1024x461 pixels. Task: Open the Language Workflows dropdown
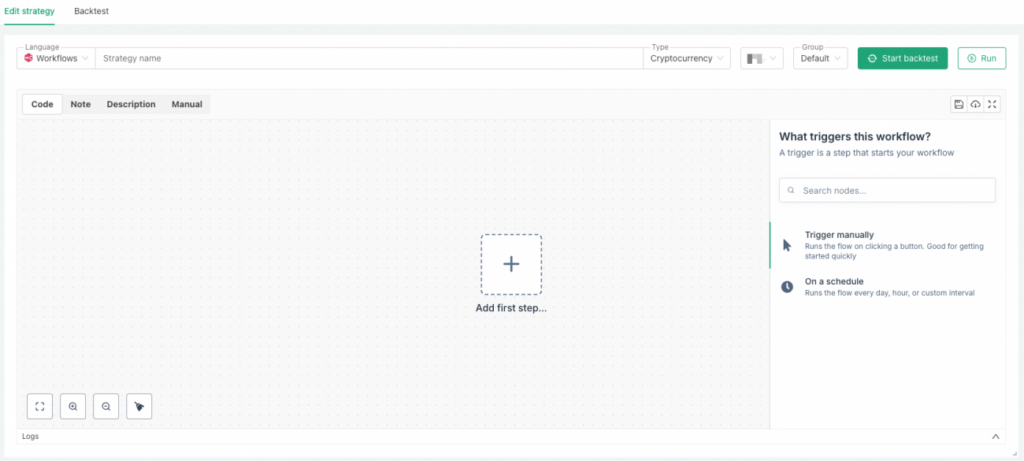(57, 59)
